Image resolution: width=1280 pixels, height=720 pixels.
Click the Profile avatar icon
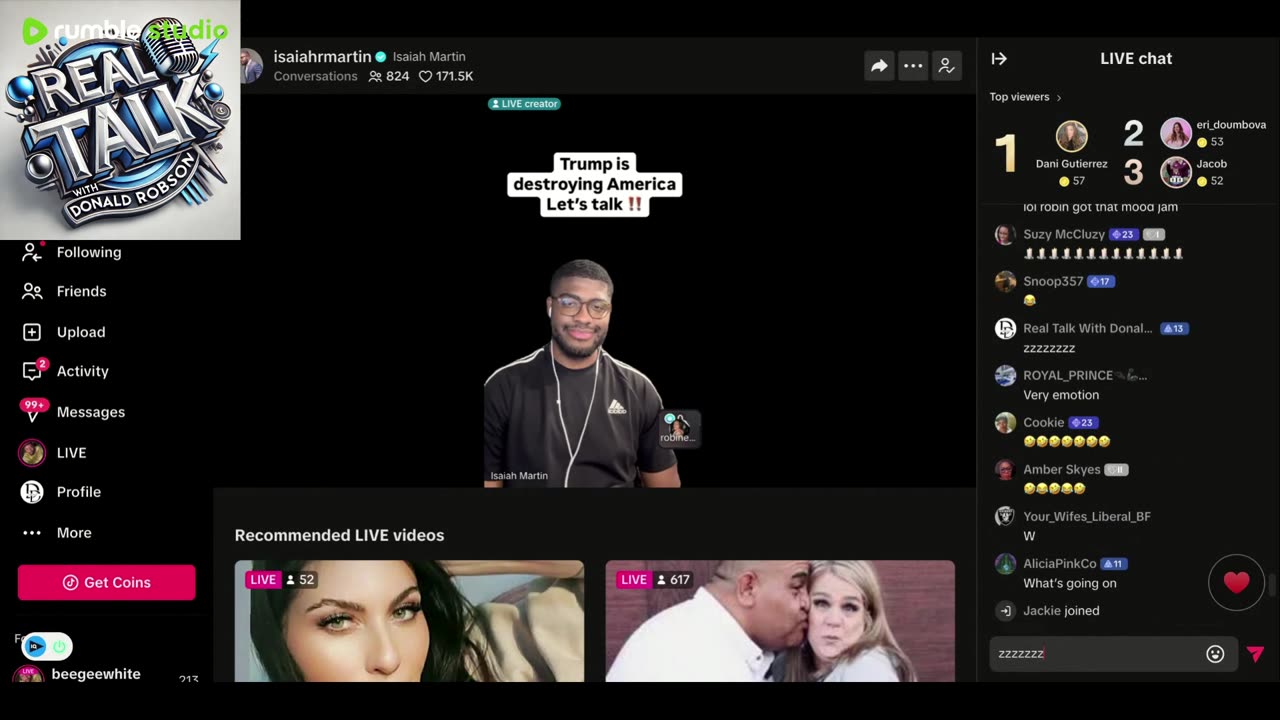[32, 492]
